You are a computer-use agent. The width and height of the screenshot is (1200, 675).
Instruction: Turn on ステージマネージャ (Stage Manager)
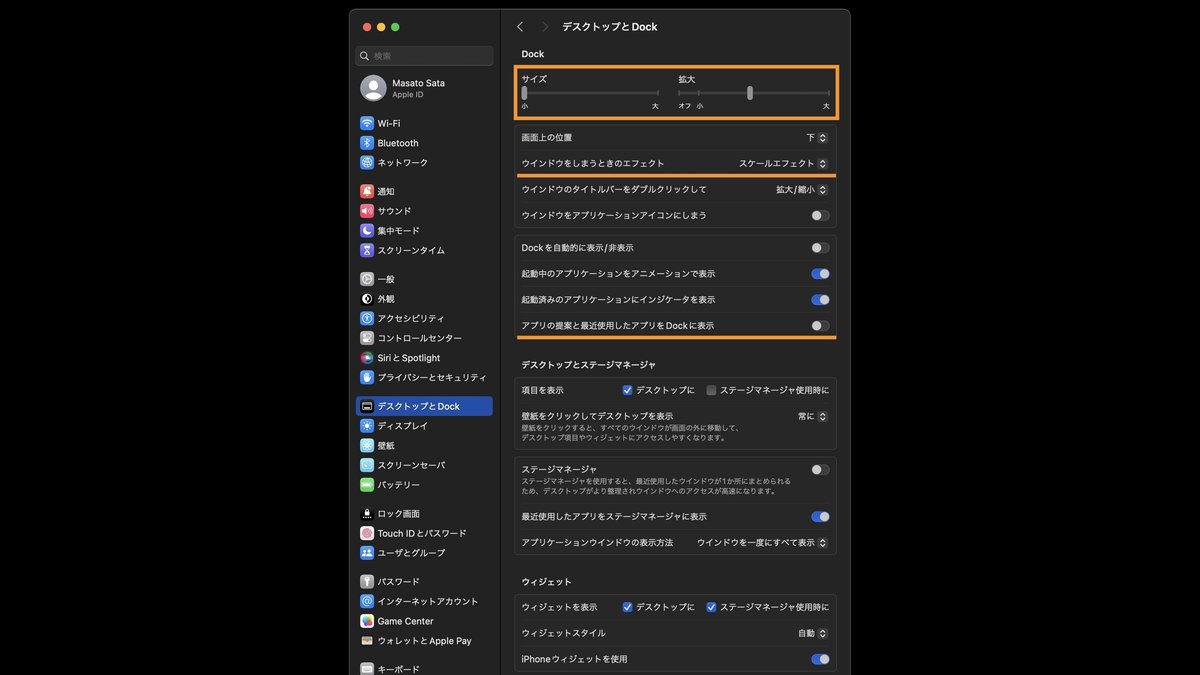(x=819, y=469)
